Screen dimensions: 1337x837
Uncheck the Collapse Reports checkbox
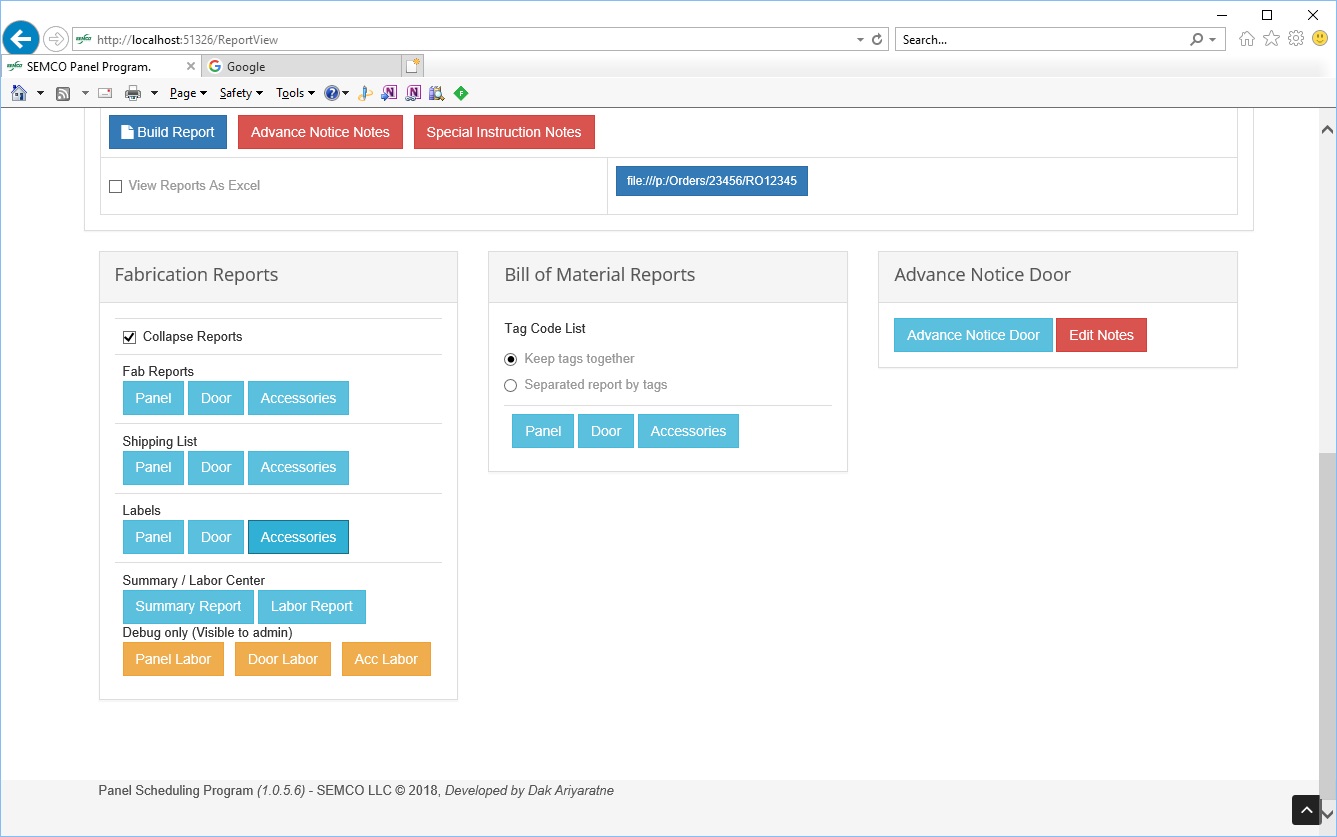[129, 337]
